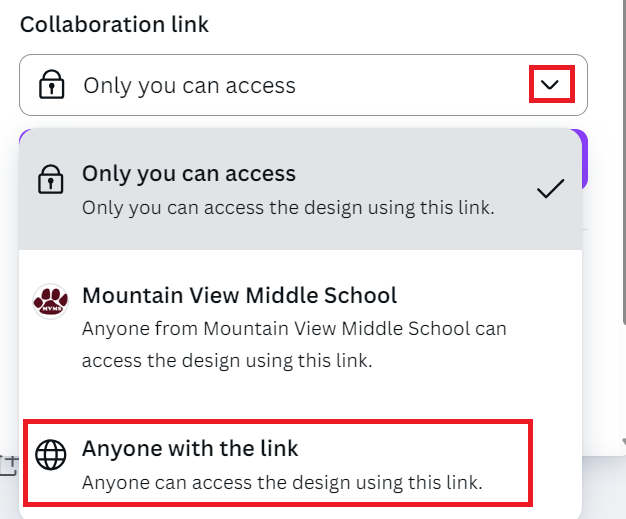This screenshot has height=519, width=626.
Task: Click the checkmark next to the selected option
Action: pyautogui.click(x=551, y=188)
